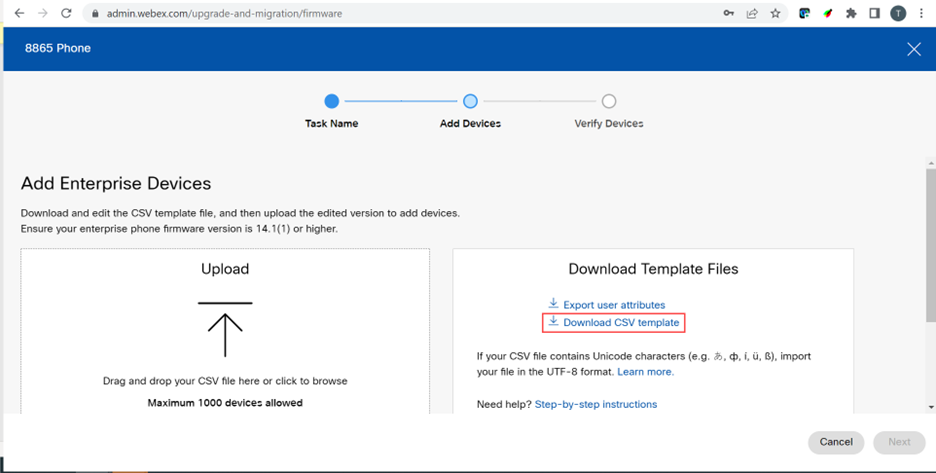Click the rainbow feather extension icon
This screenshot has width=936, height=473.
click(828, 13)
